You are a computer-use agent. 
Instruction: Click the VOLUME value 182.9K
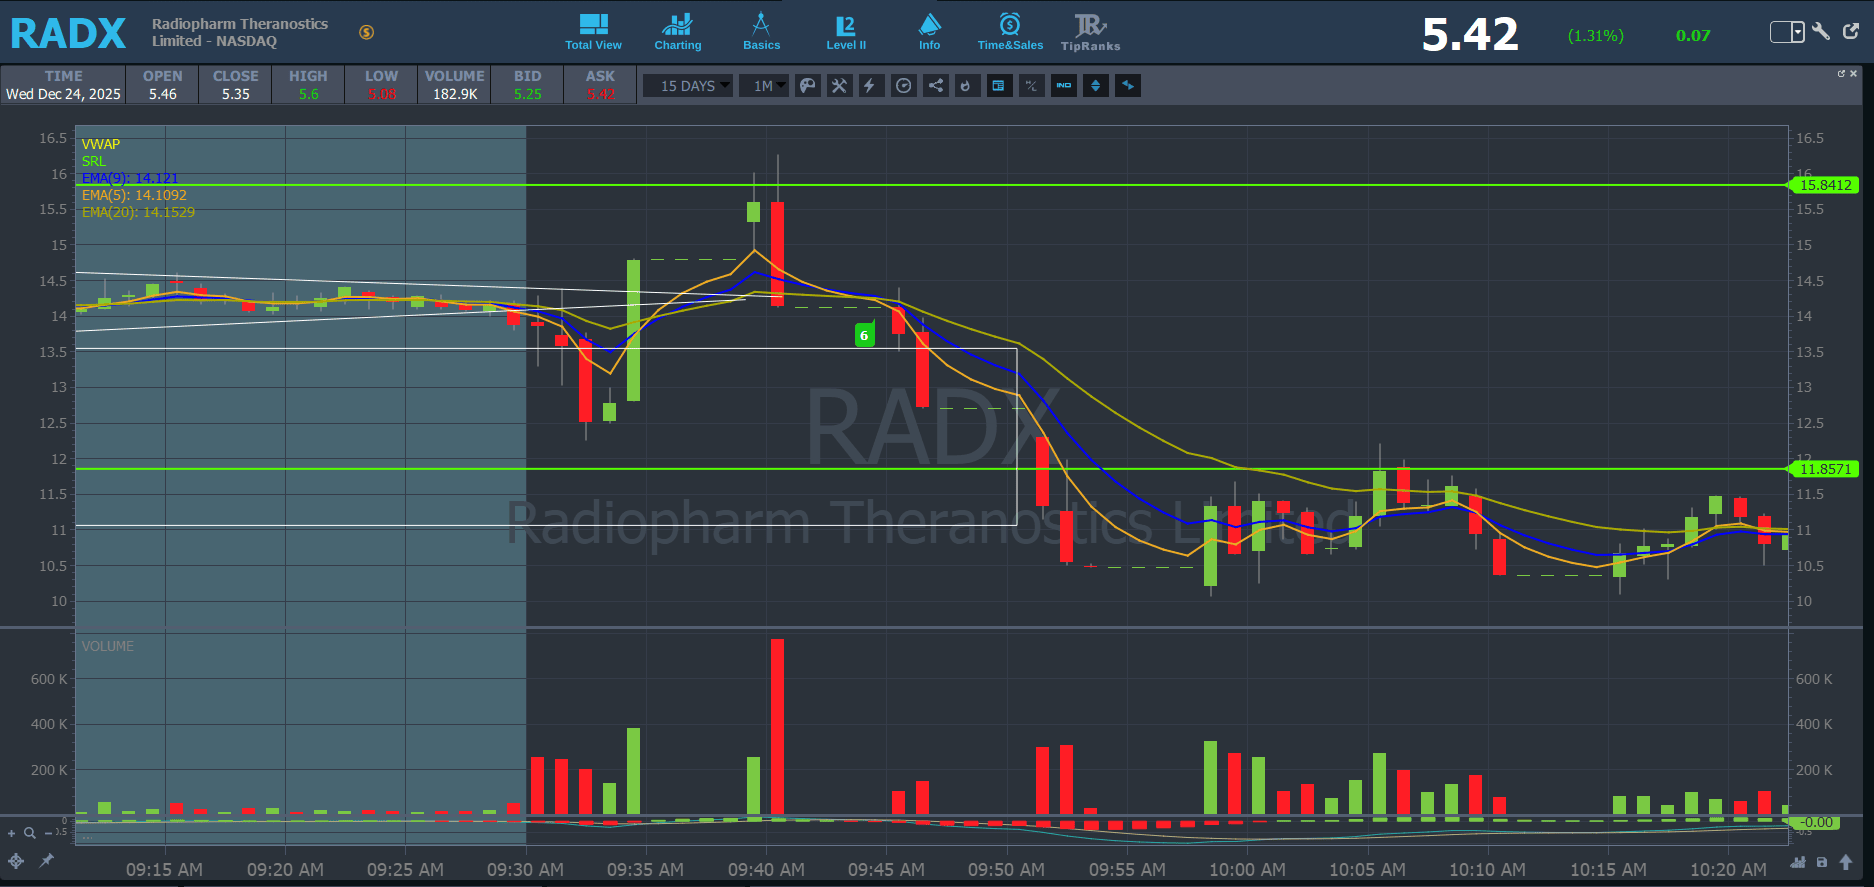click(455, 94)
